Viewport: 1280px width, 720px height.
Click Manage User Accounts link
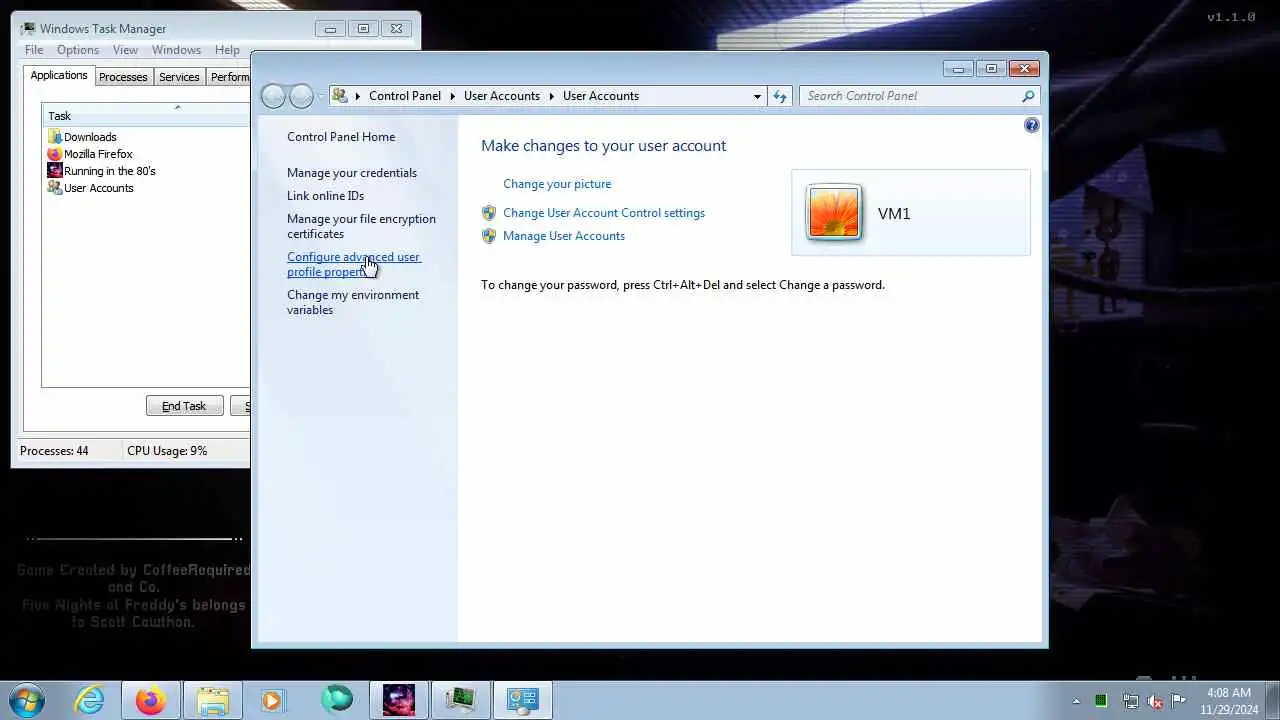(x=564, y=236)
